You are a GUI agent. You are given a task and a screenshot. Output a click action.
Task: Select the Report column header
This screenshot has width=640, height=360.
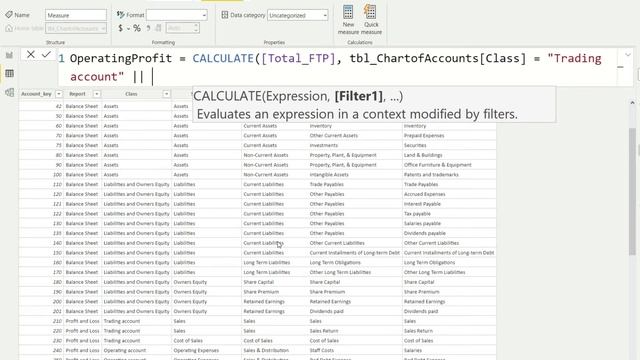point(77,94)
